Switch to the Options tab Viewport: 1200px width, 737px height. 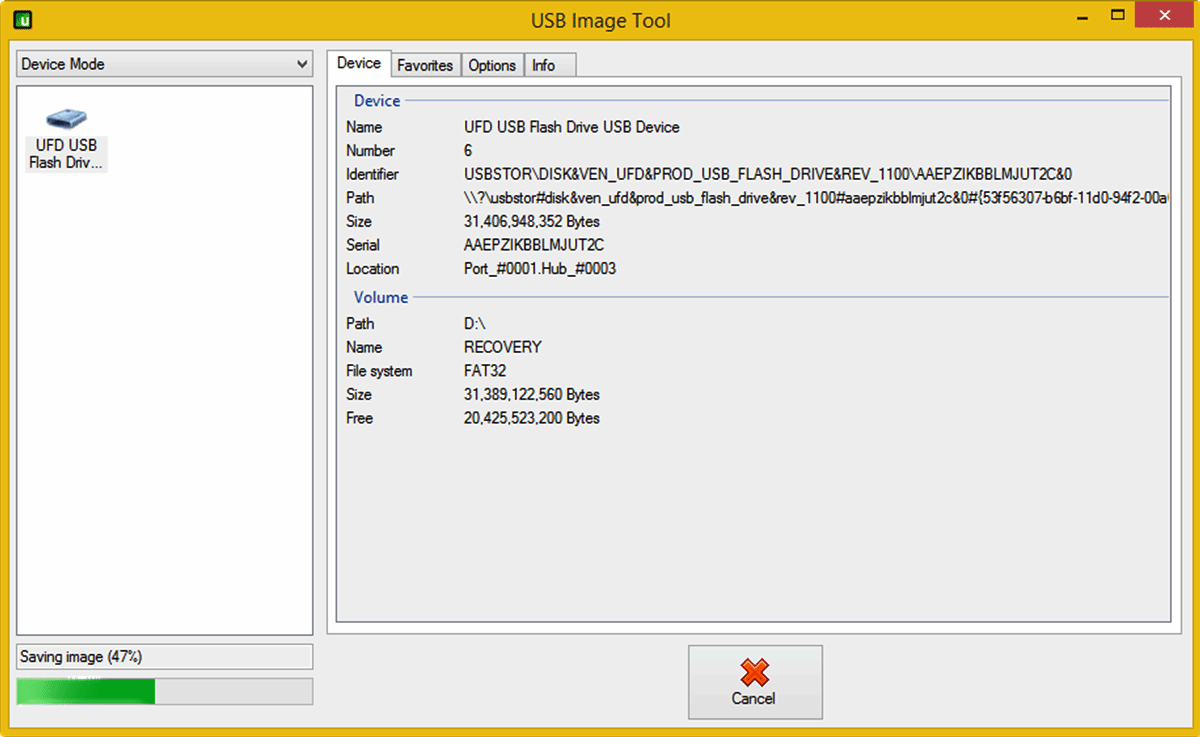[x=492, y=65]
